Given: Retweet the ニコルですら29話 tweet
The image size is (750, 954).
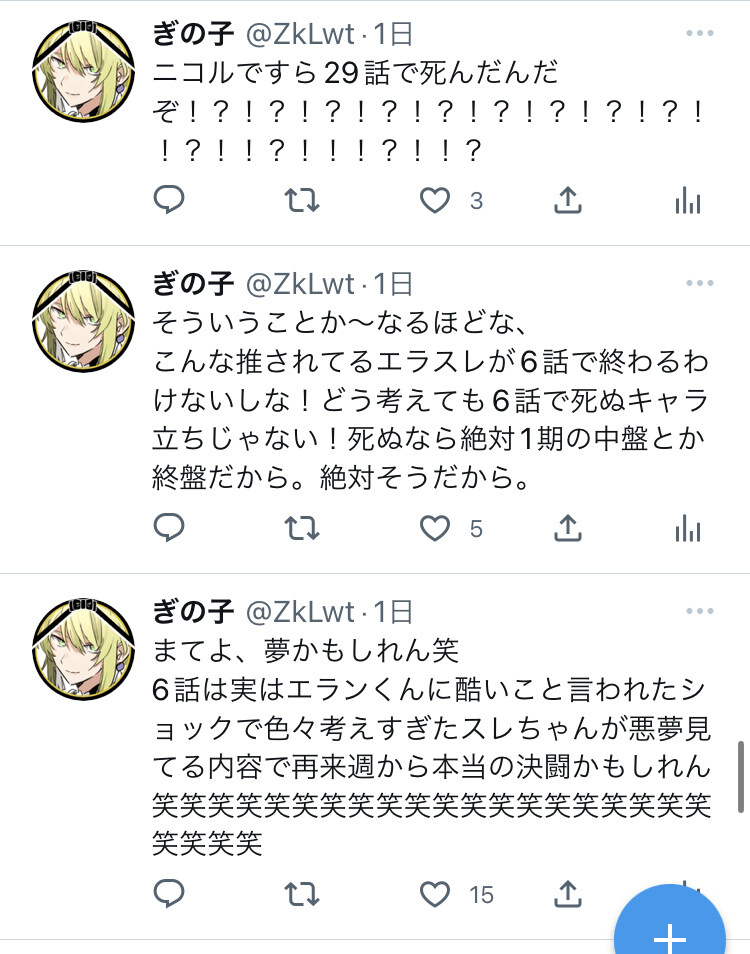Looking at the screenshot, I should point(302,200).
